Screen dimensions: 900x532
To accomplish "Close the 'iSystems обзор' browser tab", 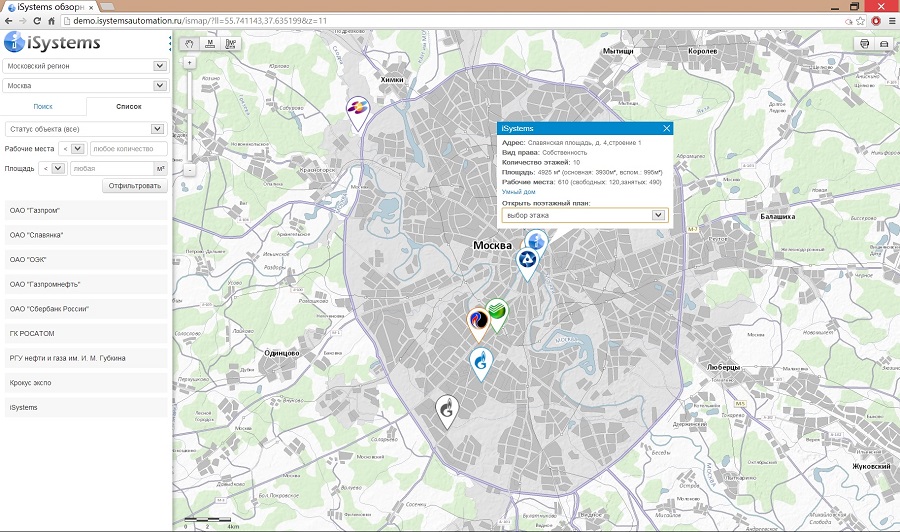I will click(91, 7).
